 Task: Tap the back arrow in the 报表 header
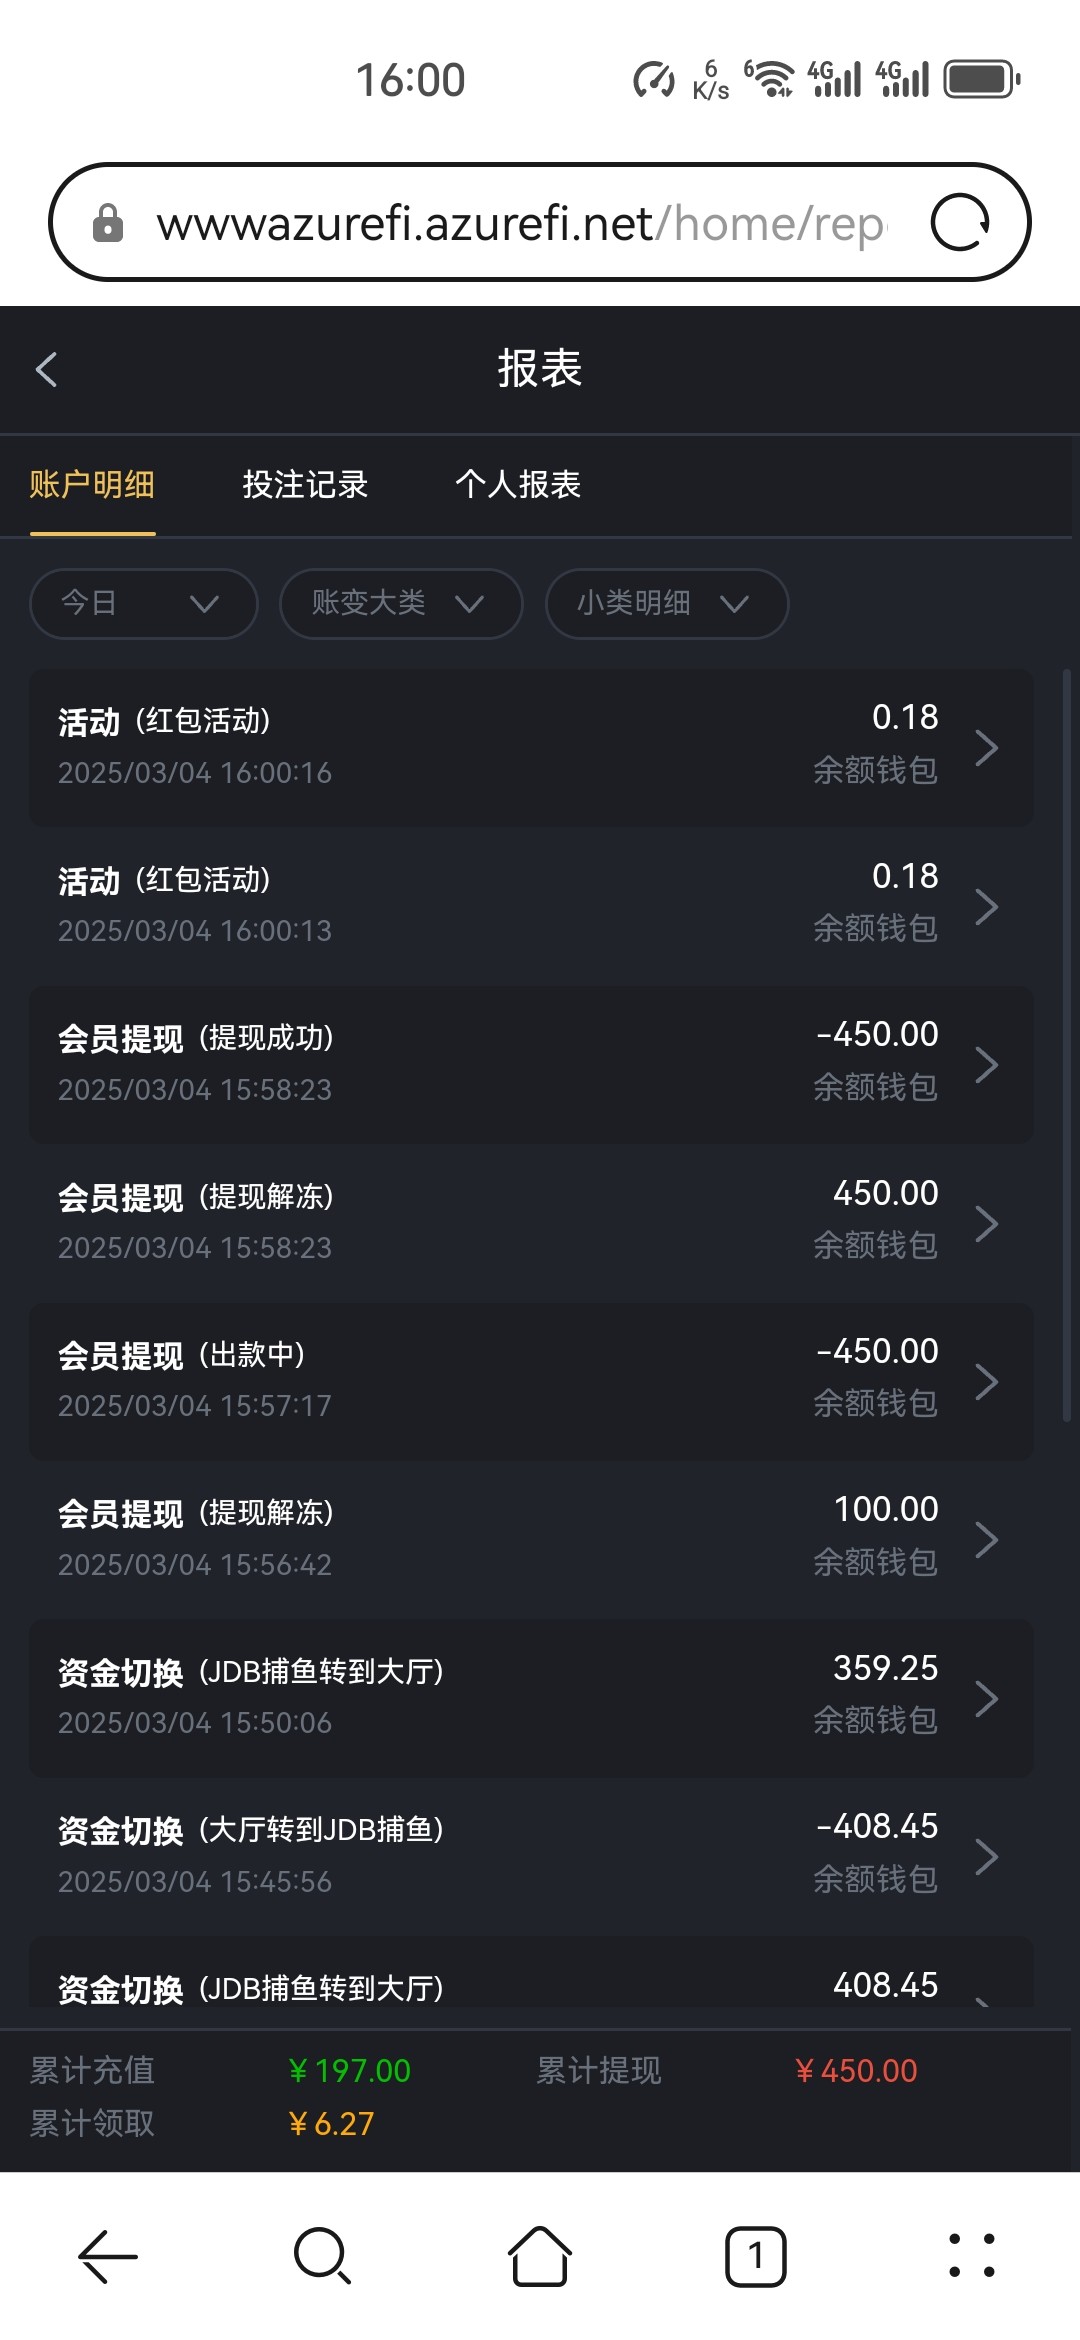coord(47,369)
